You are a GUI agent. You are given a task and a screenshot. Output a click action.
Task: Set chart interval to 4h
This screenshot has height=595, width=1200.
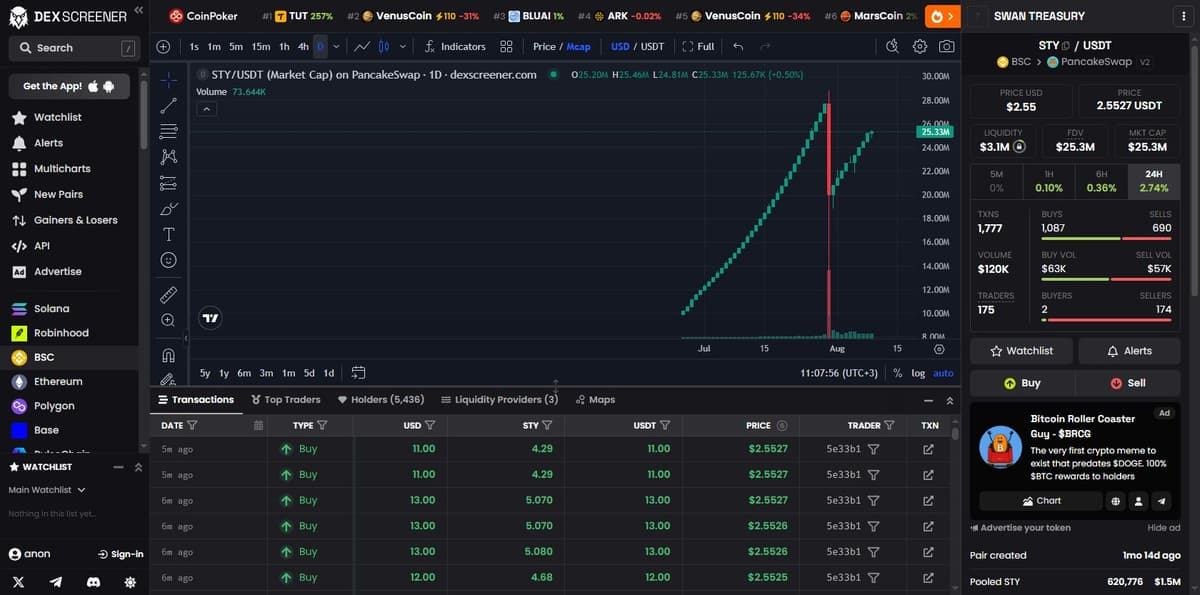coord(303,47)
